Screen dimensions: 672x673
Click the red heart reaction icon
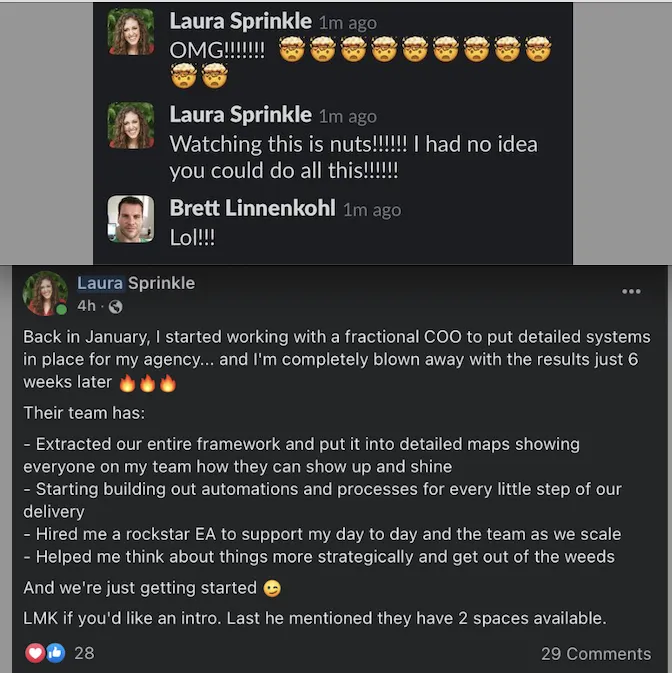pyautogui.click(x=35, y=653)
